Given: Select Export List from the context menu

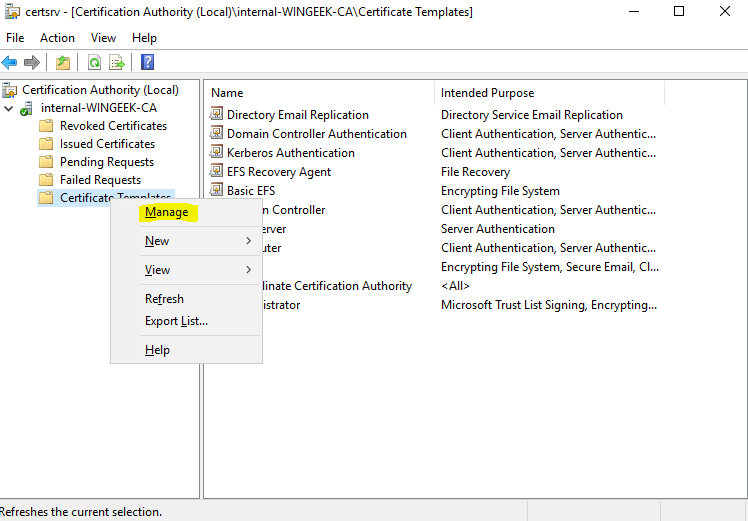Looking at the screenshot, I should tap(176, 321).
